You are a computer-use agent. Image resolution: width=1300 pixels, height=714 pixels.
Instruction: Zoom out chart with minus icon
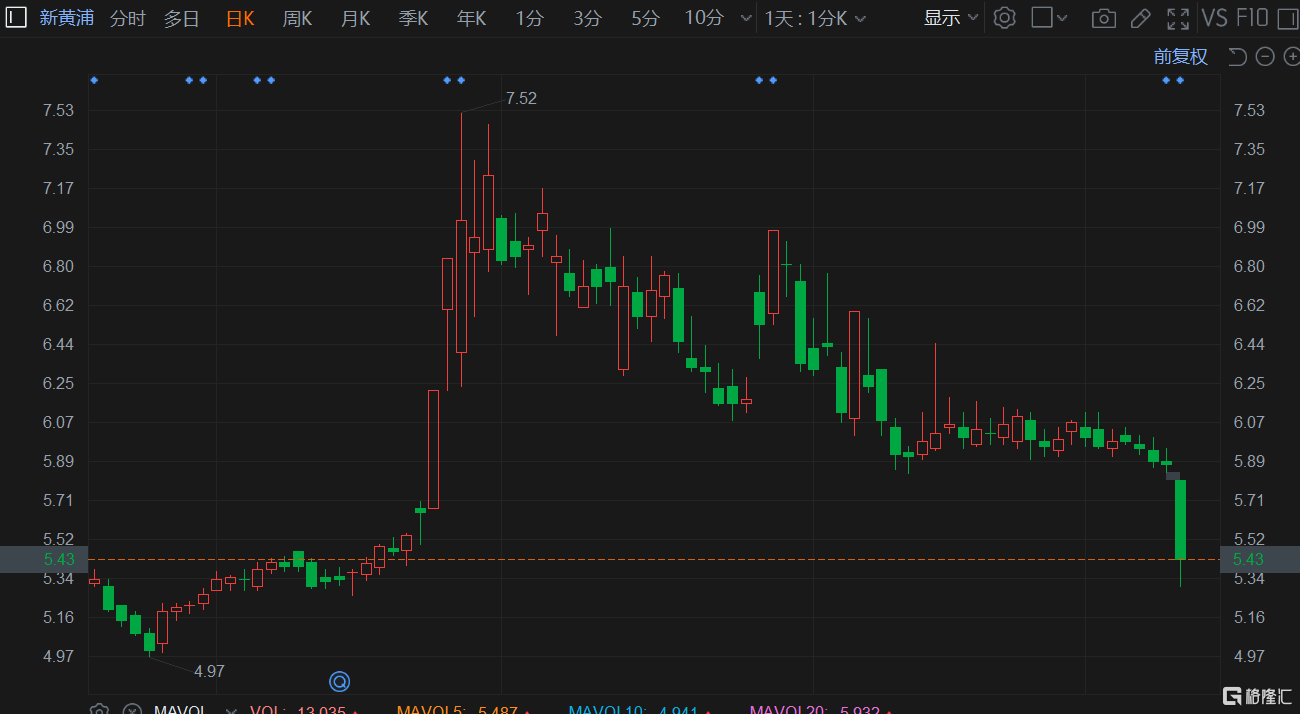pos(1264,57)
